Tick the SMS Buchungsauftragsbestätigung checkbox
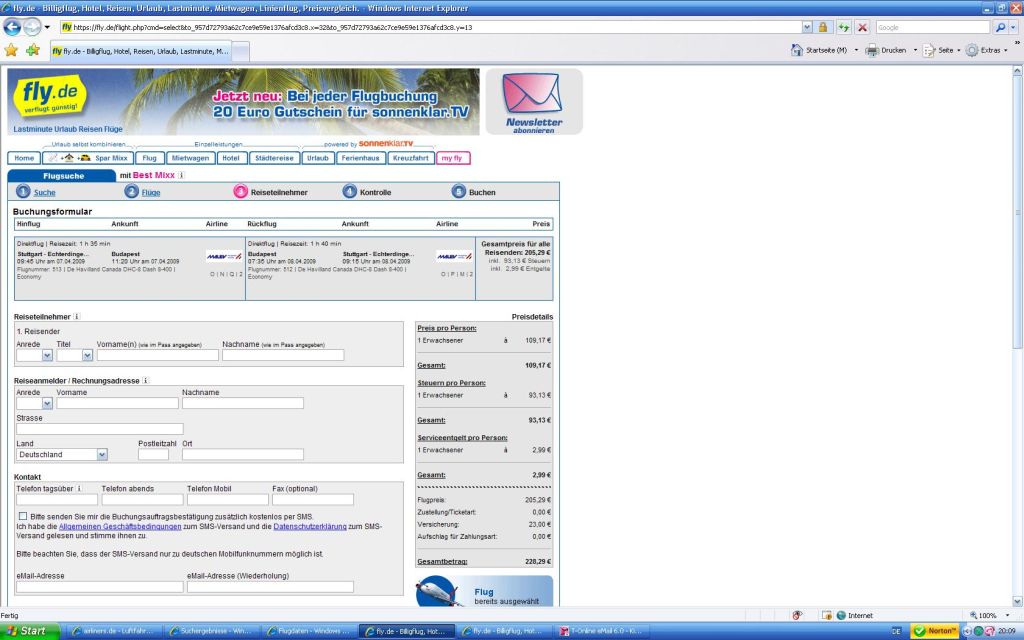 [x=23, y=516]
